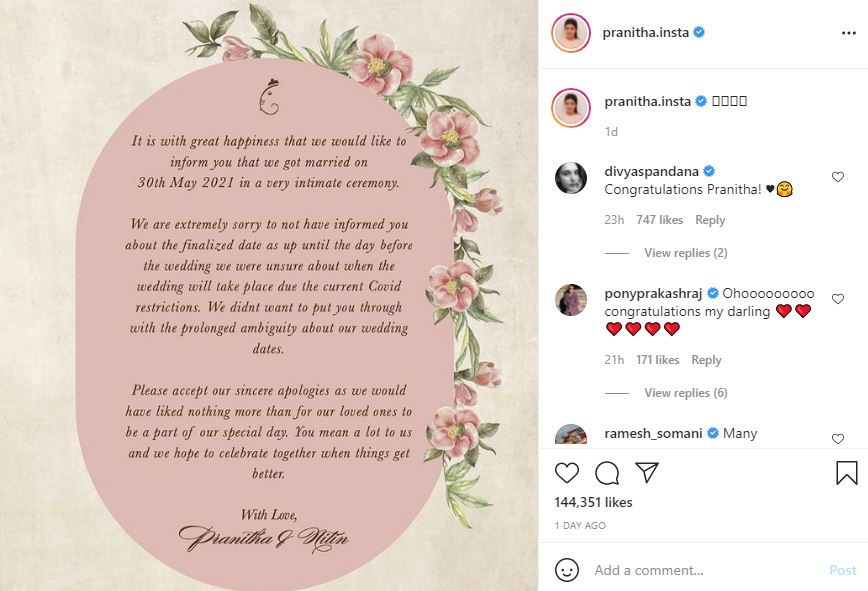Open pranitha.insta header profile picture
The height and width of the screenshot is (591, 868).
tap(571, 33)
